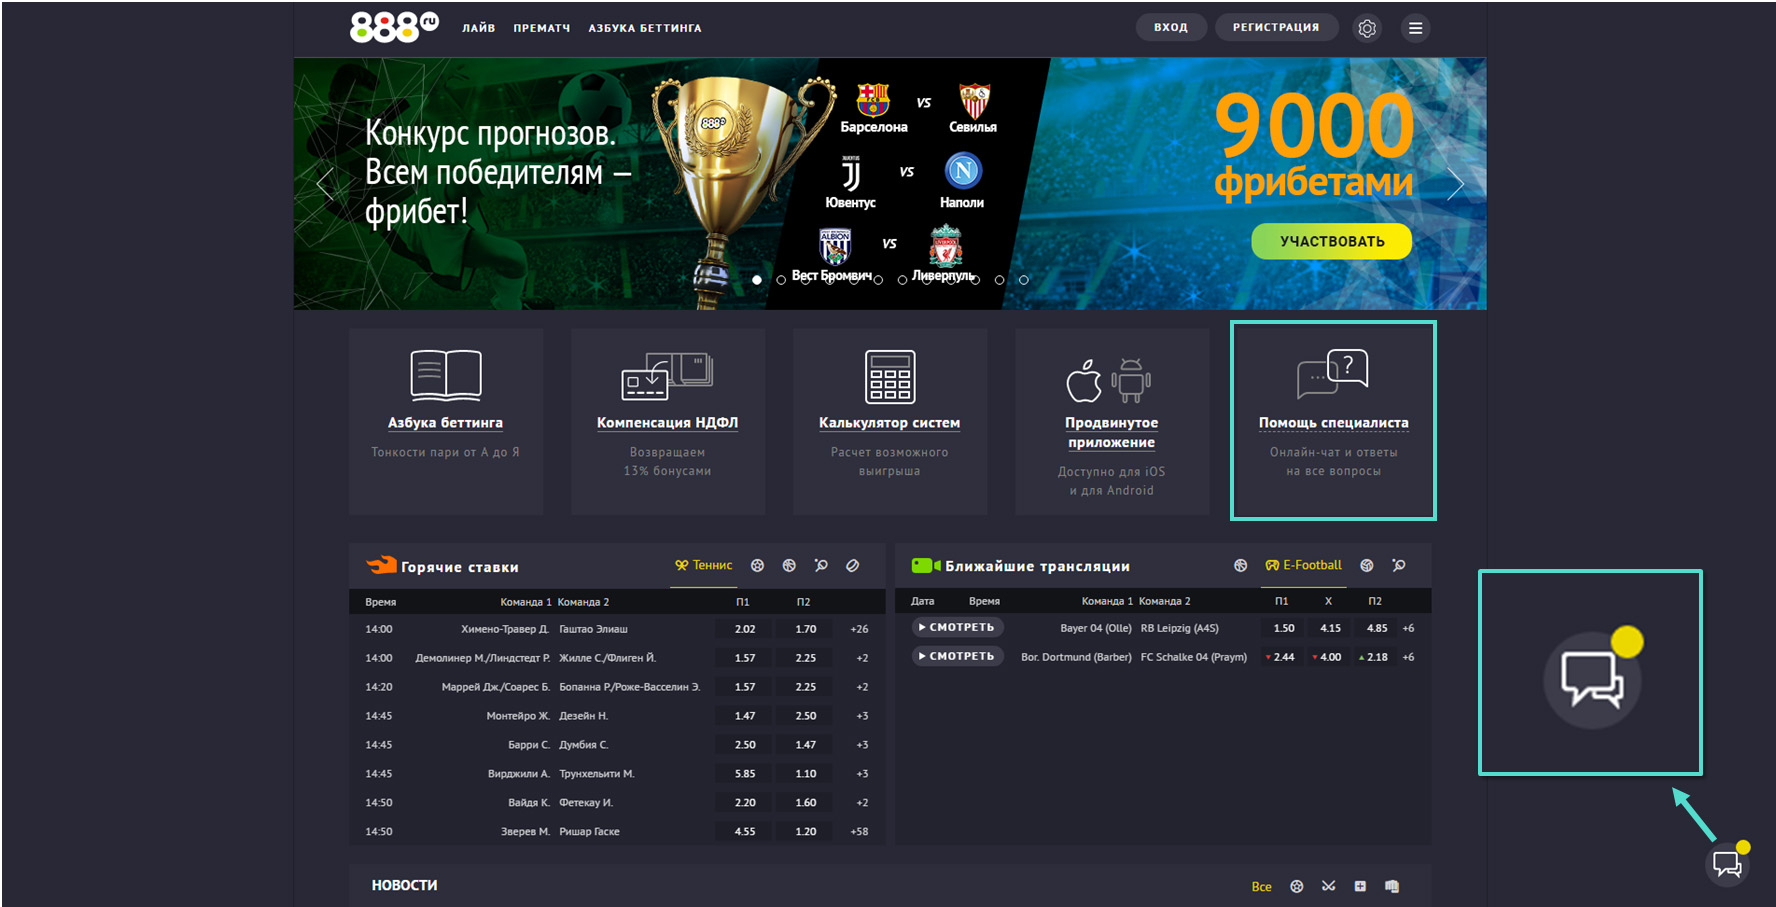
Task: Switch to the Теннис tab
Action: click(x=703, y=566)
